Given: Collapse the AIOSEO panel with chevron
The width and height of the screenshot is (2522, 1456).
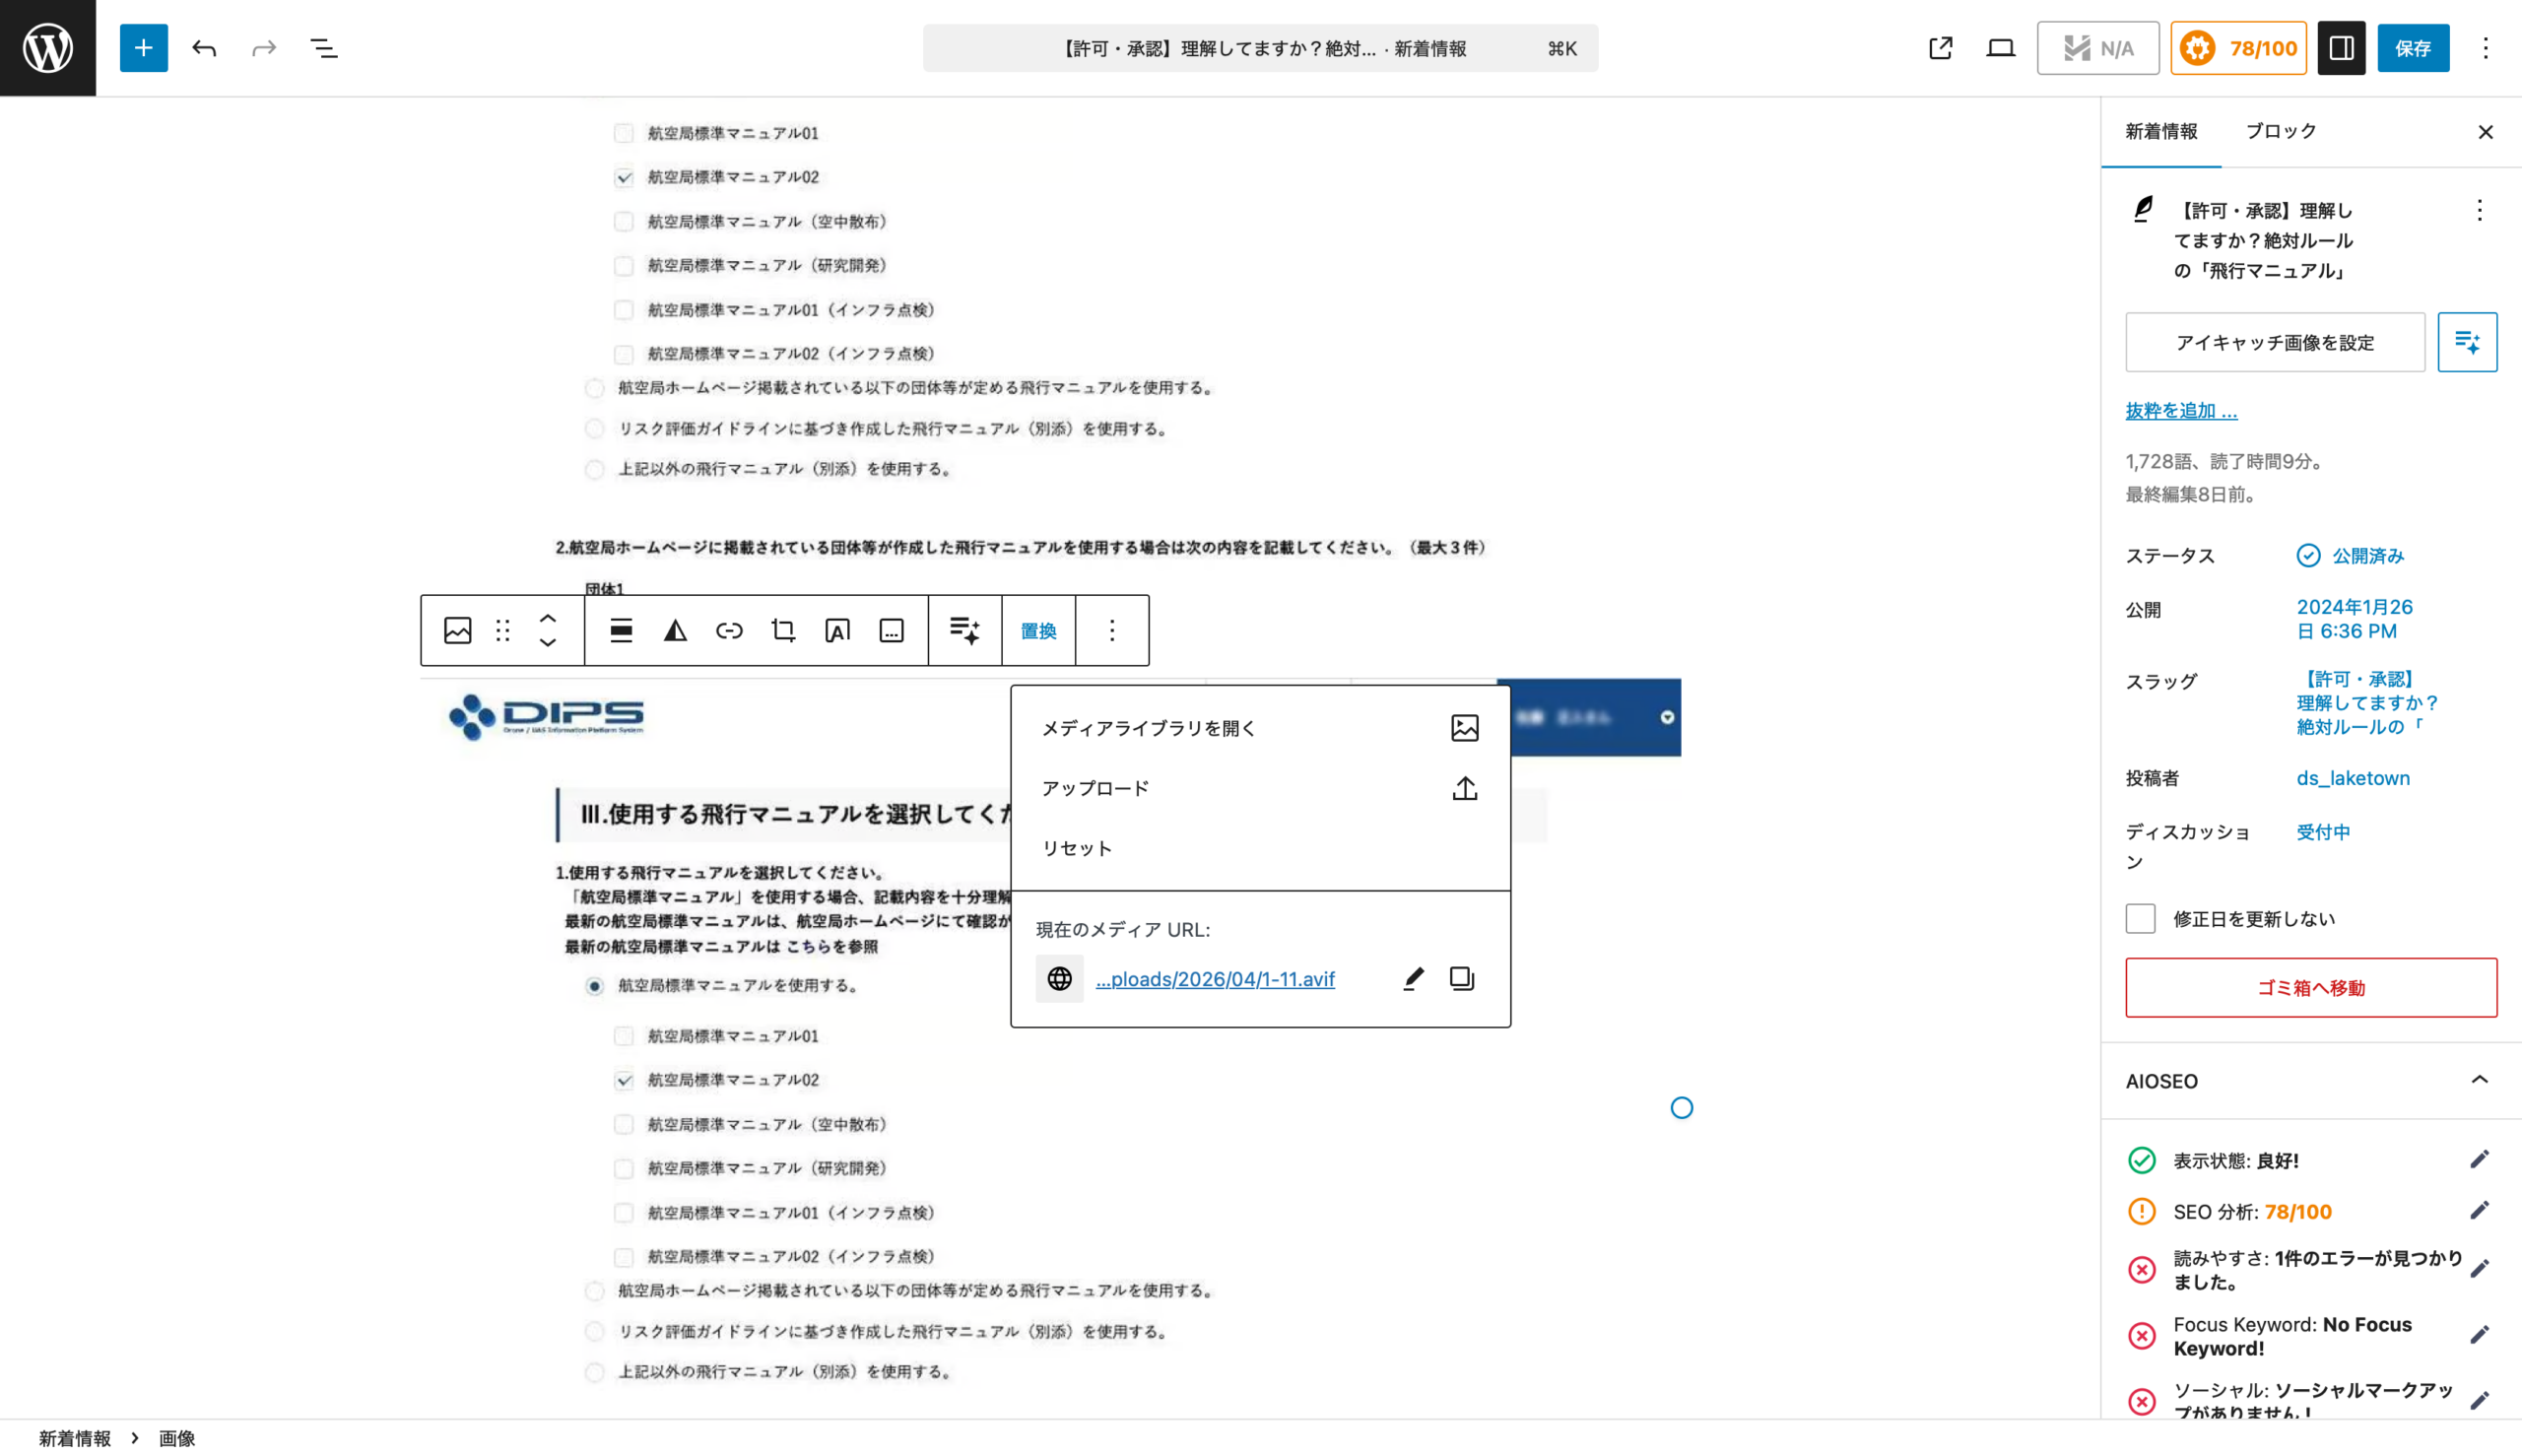Looking at the screenshot, I should coord(2479,1080).
